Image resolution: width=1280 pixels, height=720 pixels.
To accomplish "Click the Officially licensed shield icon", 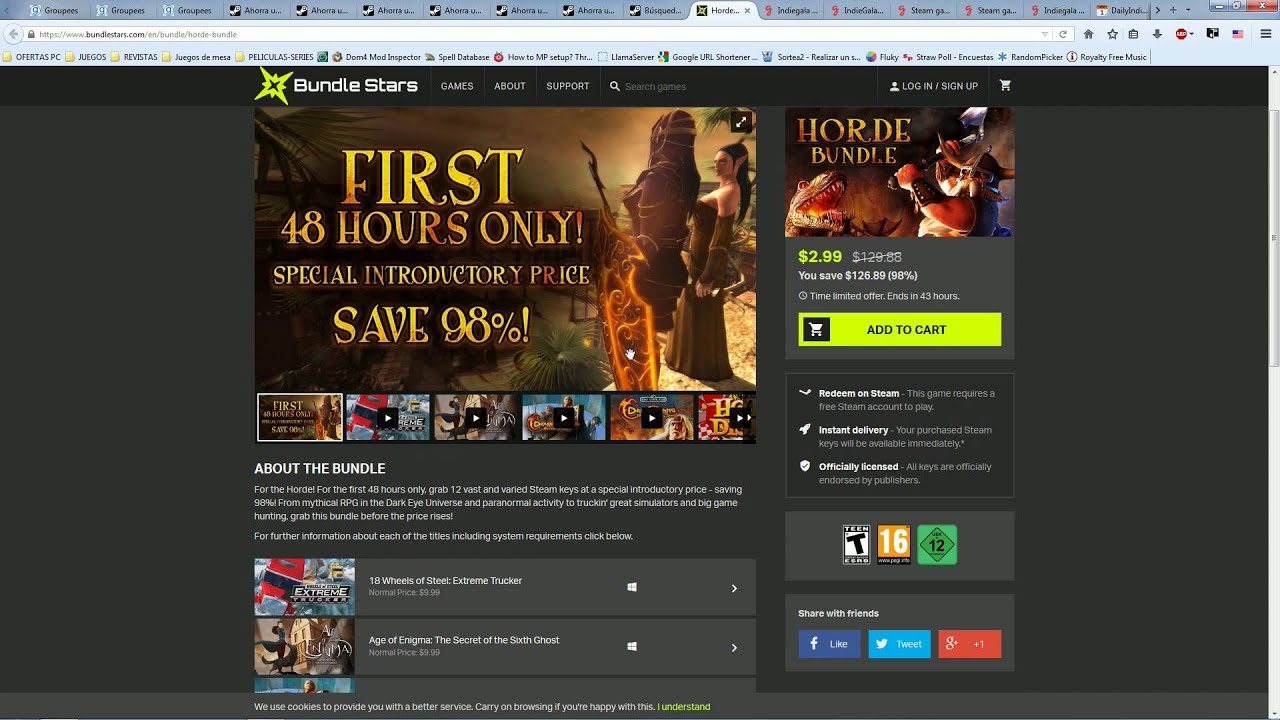I will [x=805, y=466].
